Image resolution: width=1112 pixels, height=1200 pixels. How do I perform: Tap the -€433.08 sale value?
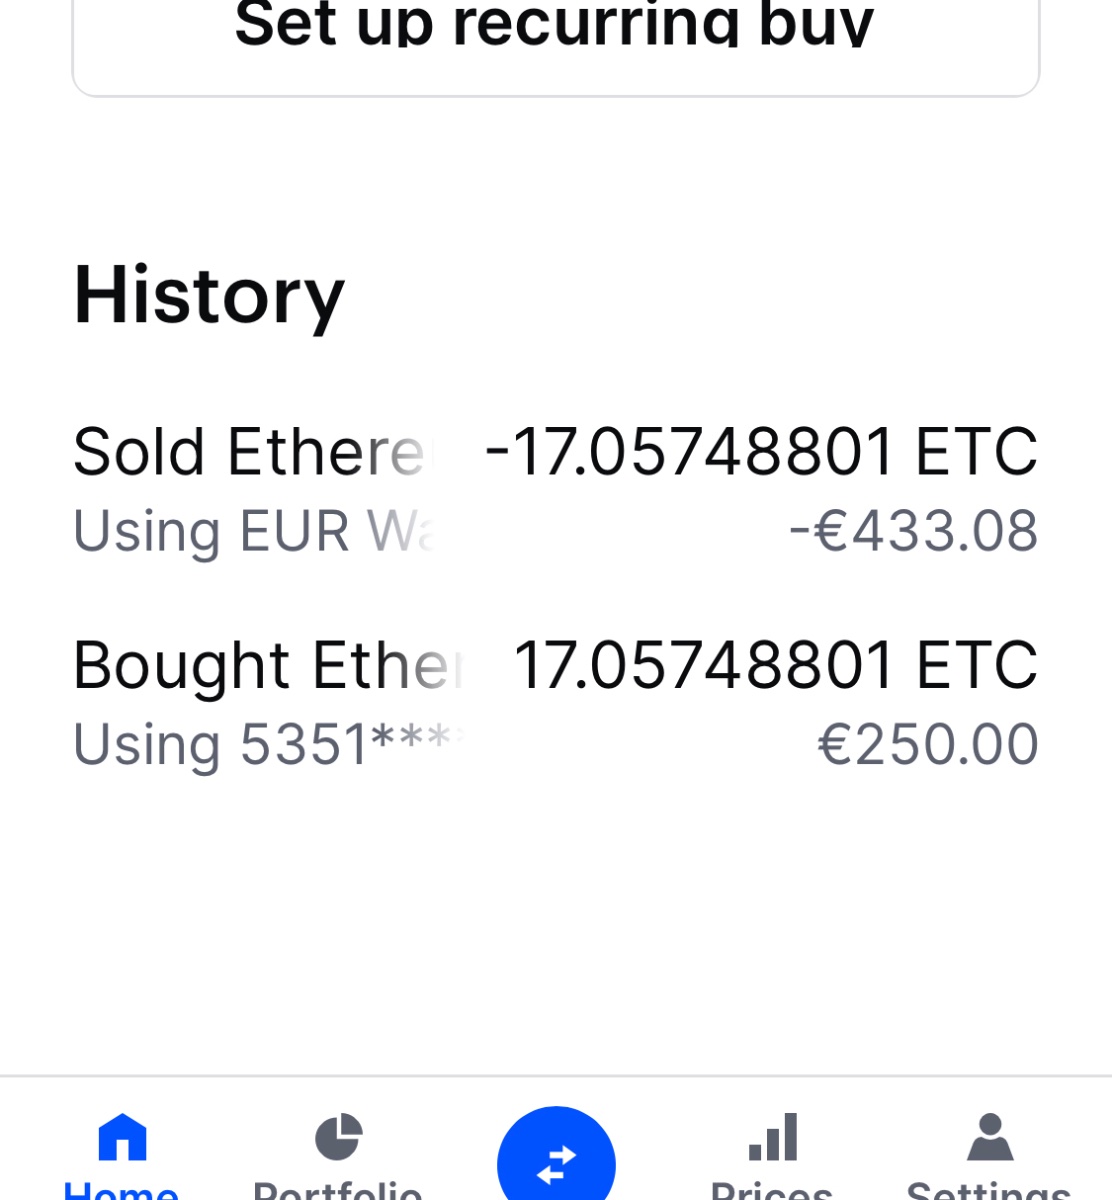click(914, 531)
